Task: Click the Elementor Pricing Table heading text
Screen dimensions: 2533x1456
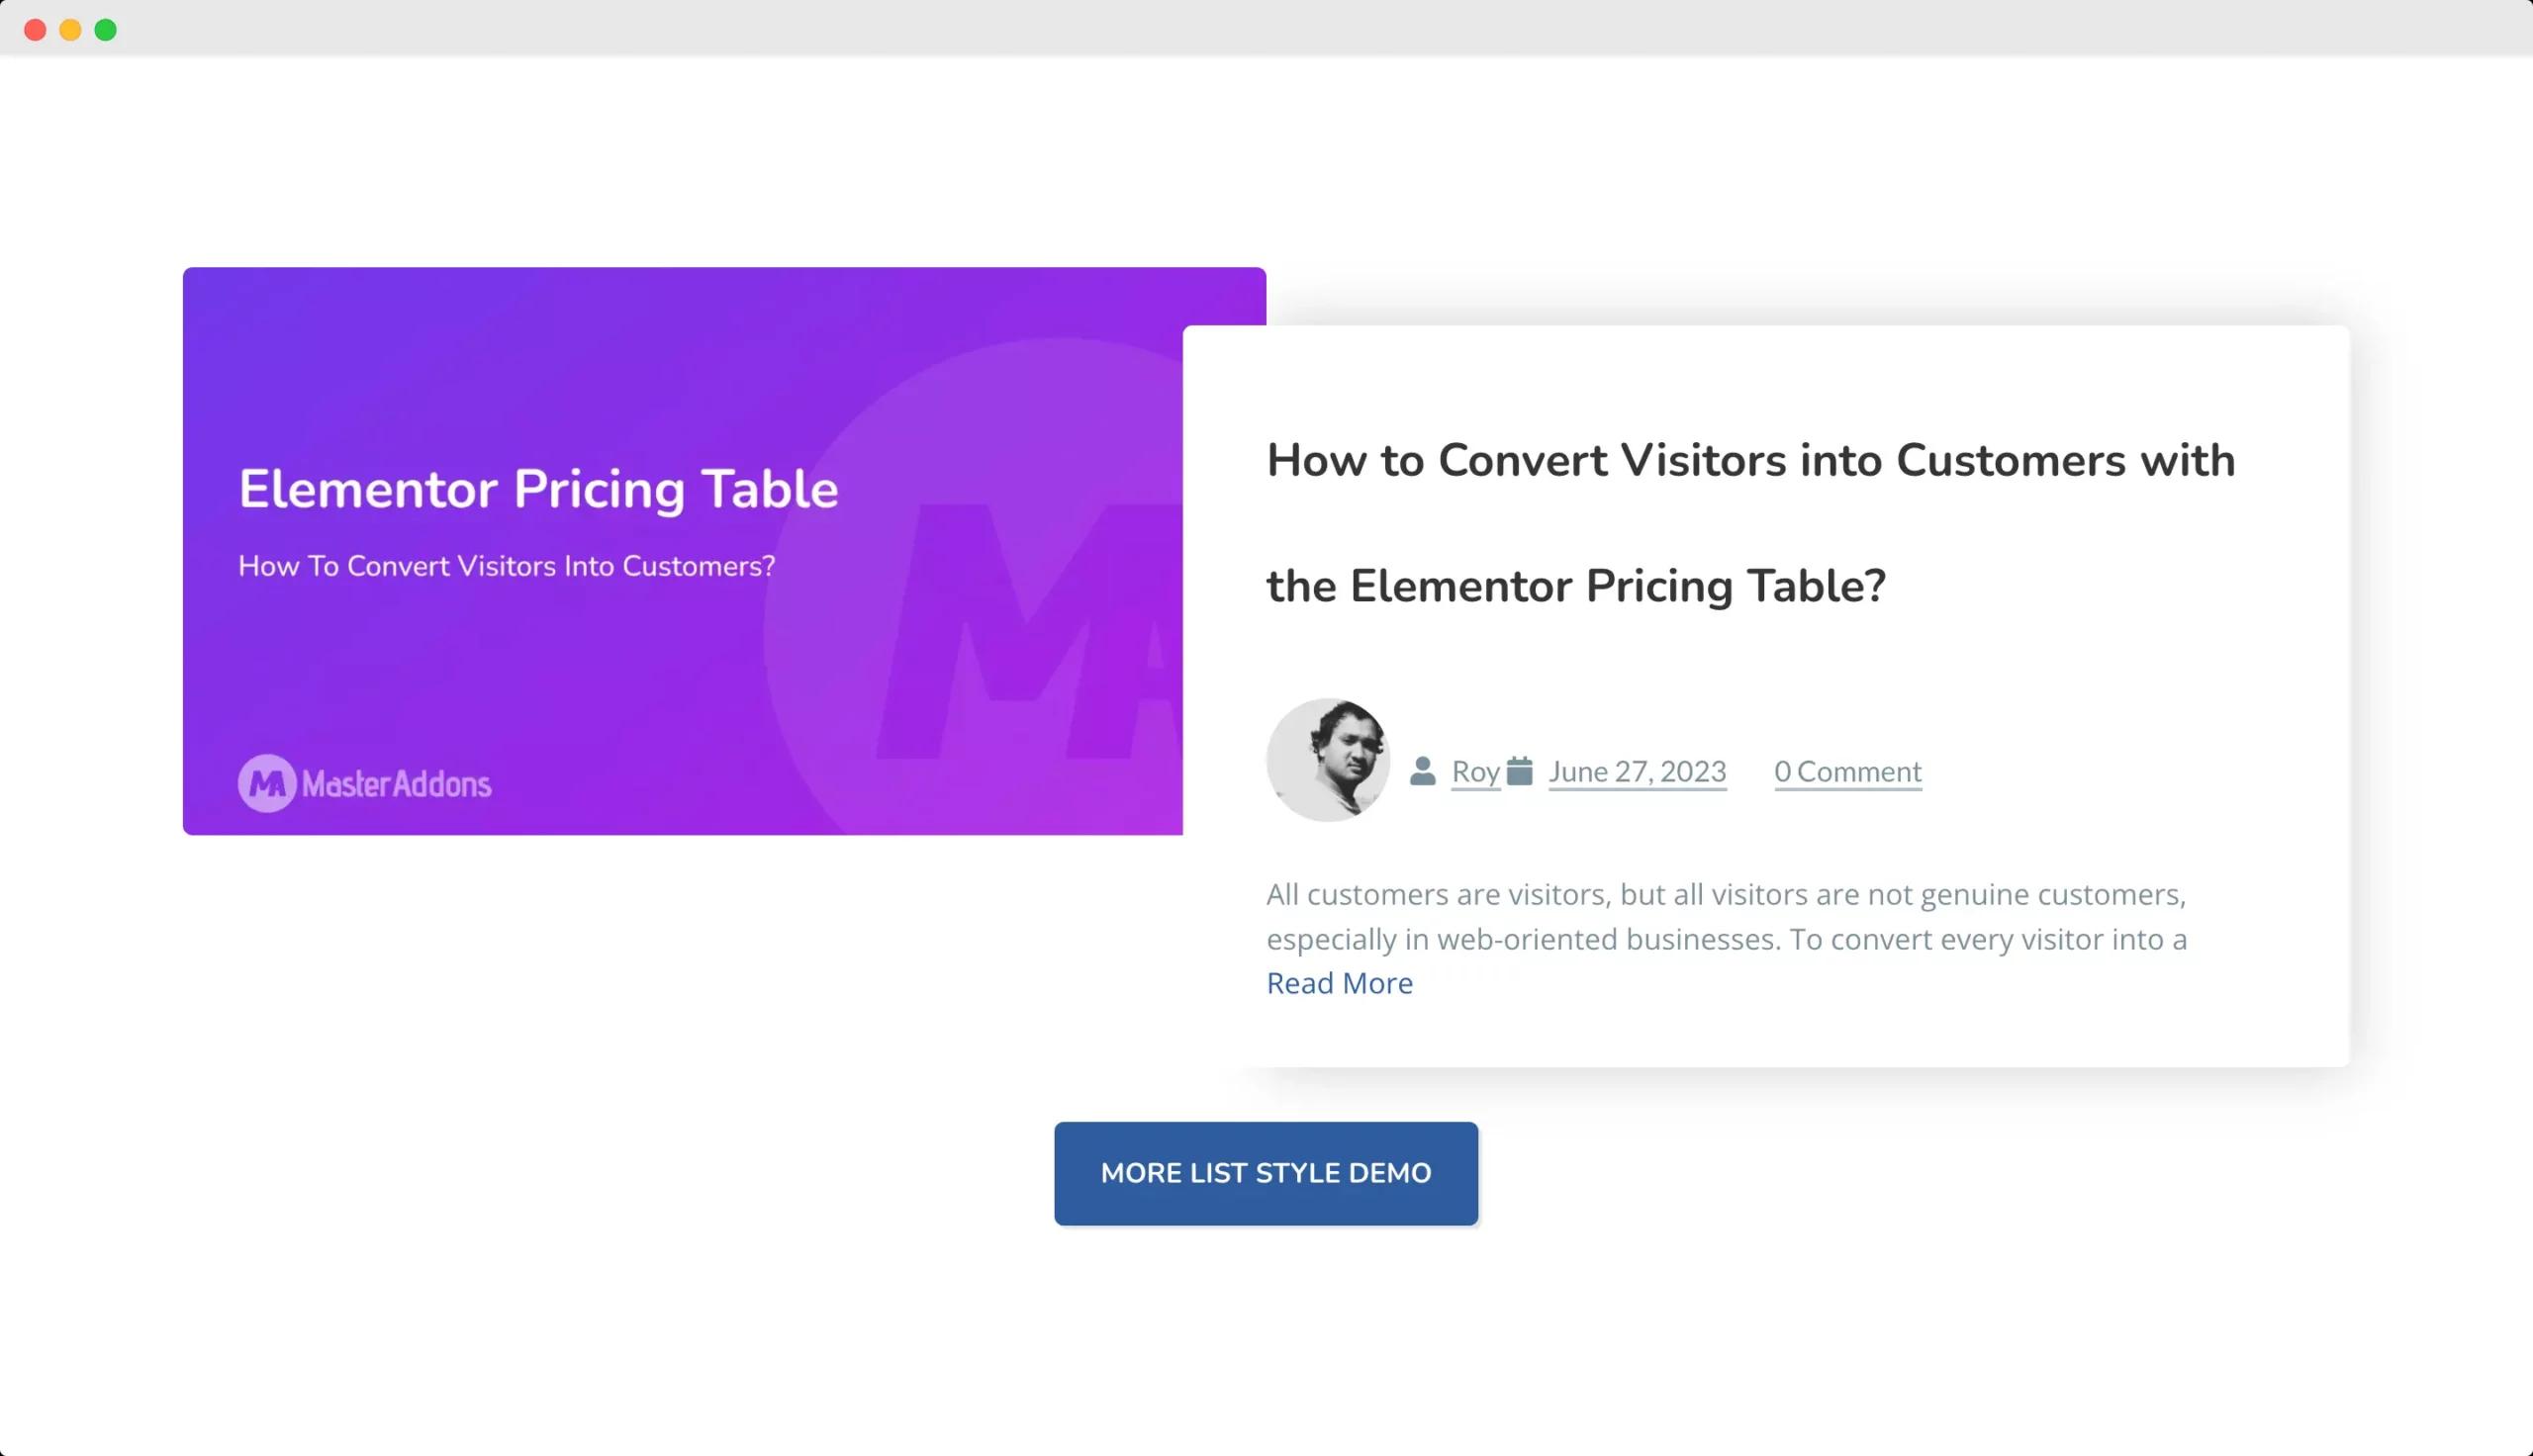Action: [x=538, y=488]
